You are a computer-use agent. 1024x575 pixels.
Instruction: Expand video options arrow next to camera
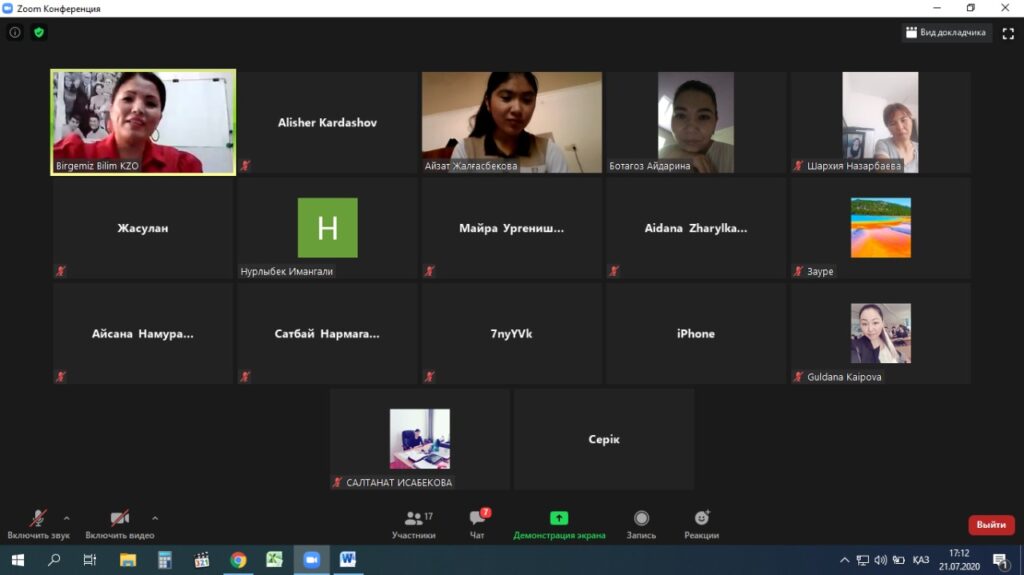tap(155, 518)
